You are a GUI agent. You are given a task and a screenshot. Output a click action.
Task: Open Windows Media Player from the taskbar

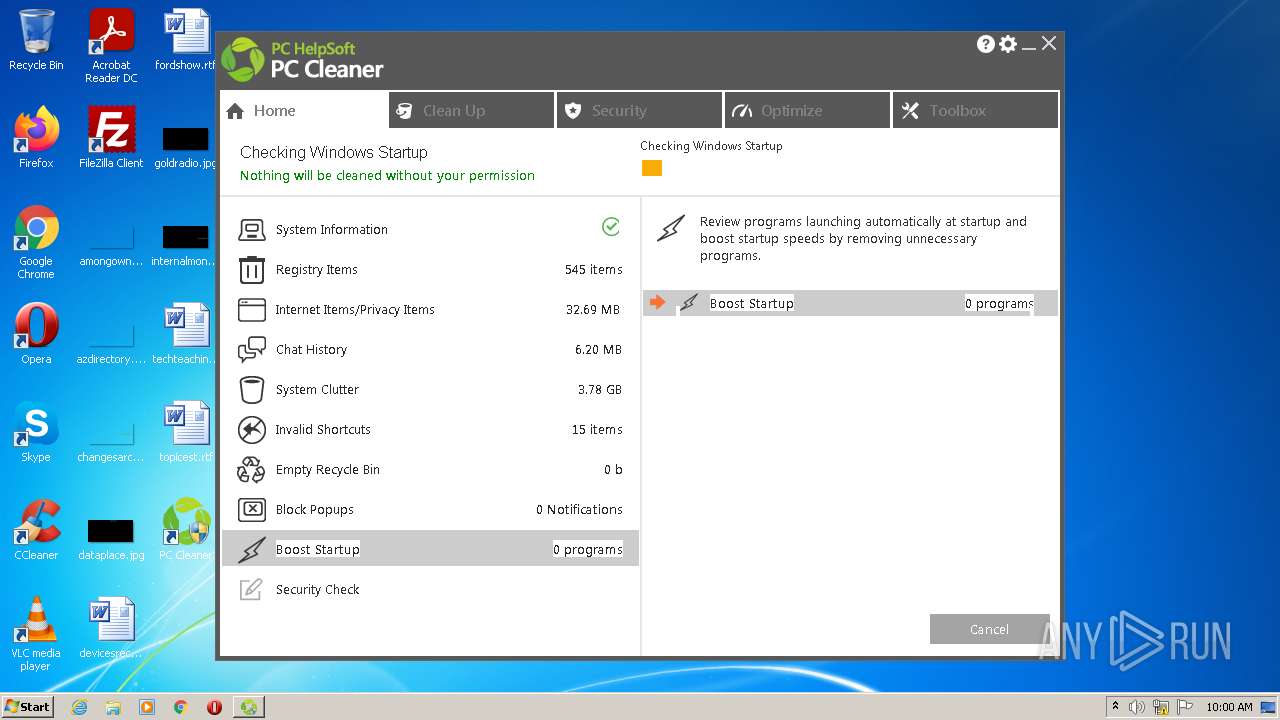[147, 707]
